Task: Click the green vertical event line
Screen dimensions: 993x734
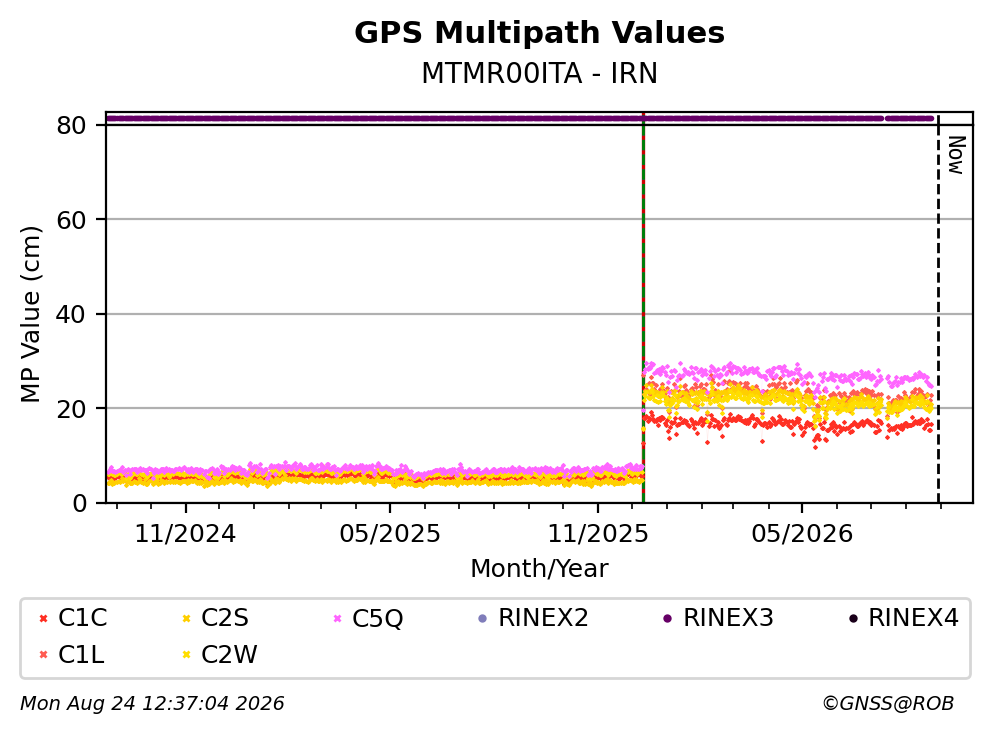Action: click(643, 308)
